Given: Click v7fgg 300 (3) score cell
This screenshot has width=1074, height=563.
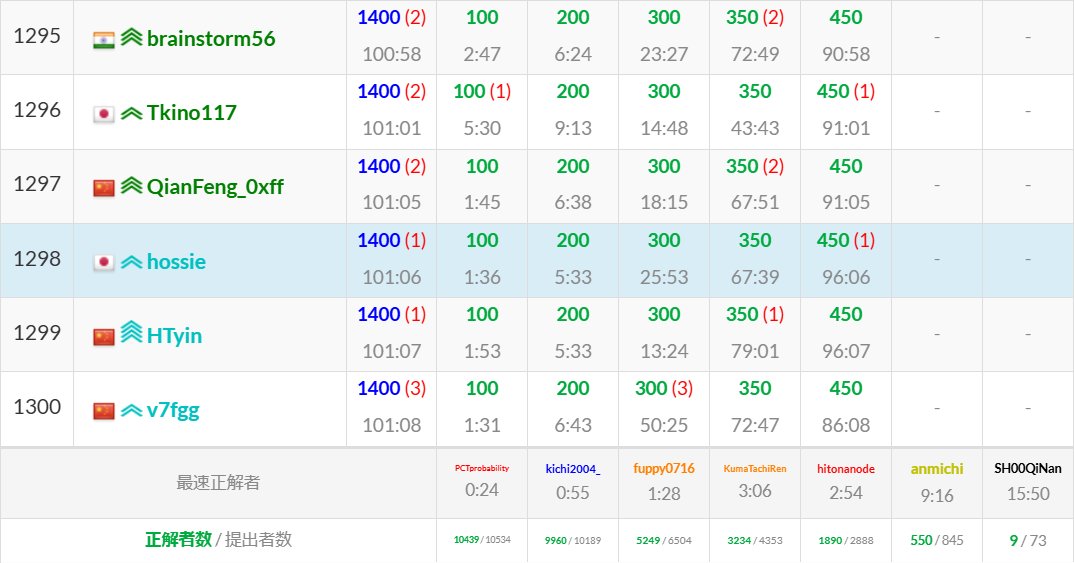Looking at the screenshot, I should click(664, 388).
